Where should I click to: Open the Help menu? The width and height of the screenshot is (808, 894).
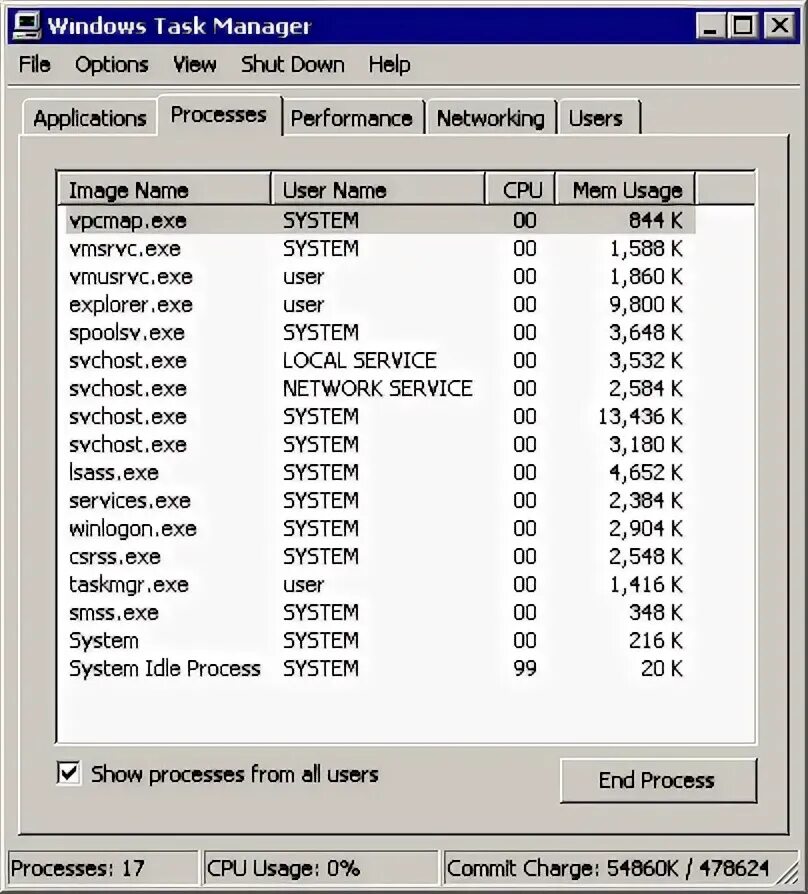pyautogui.click(x=389, y=64)
